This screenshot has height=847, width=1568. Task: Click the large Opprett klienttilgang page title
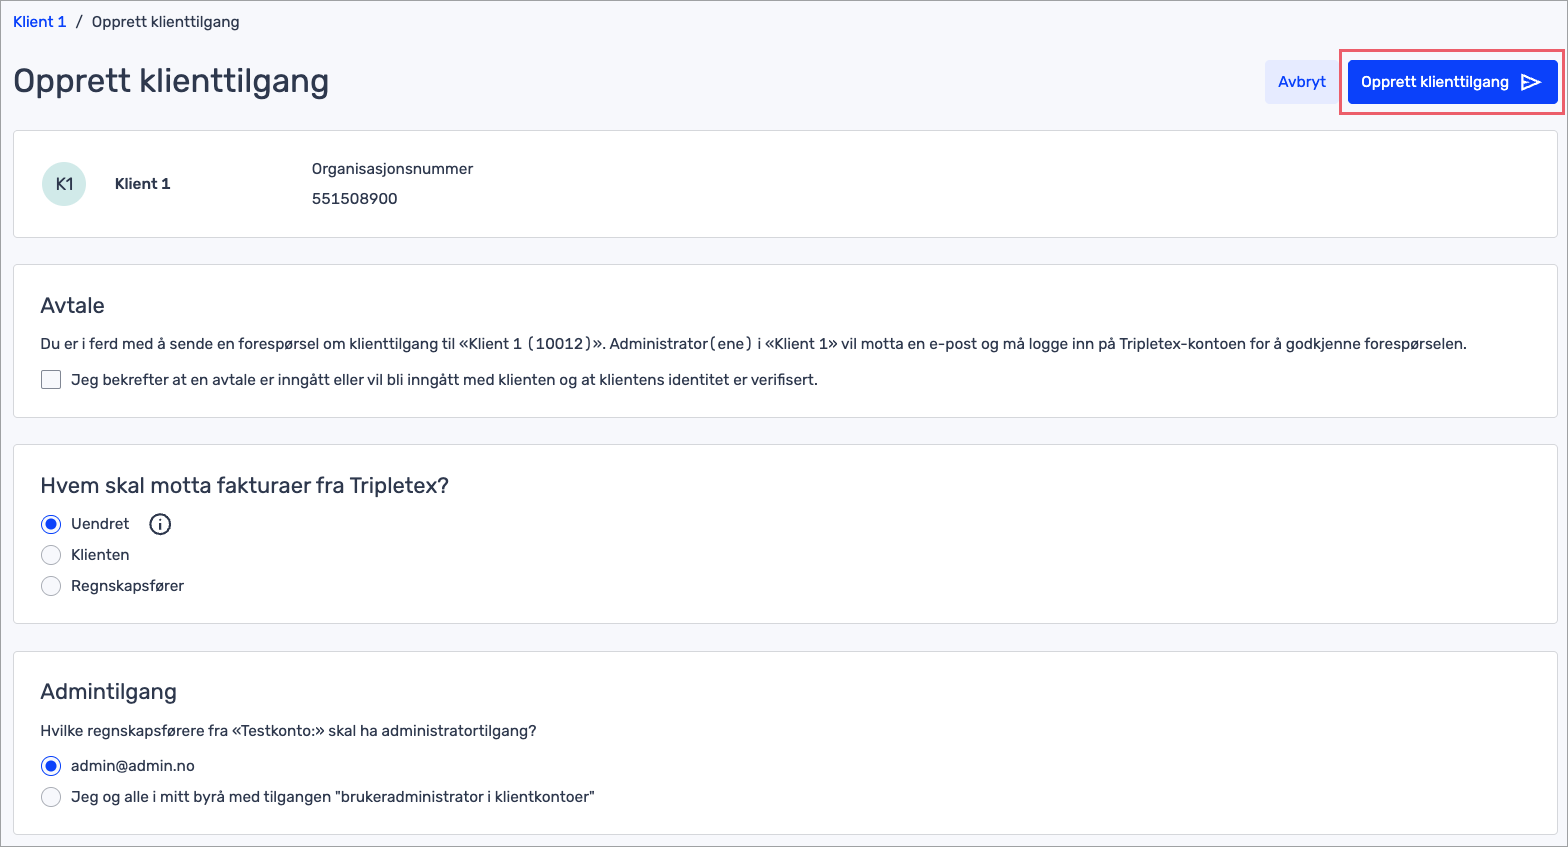click(171, 81)
